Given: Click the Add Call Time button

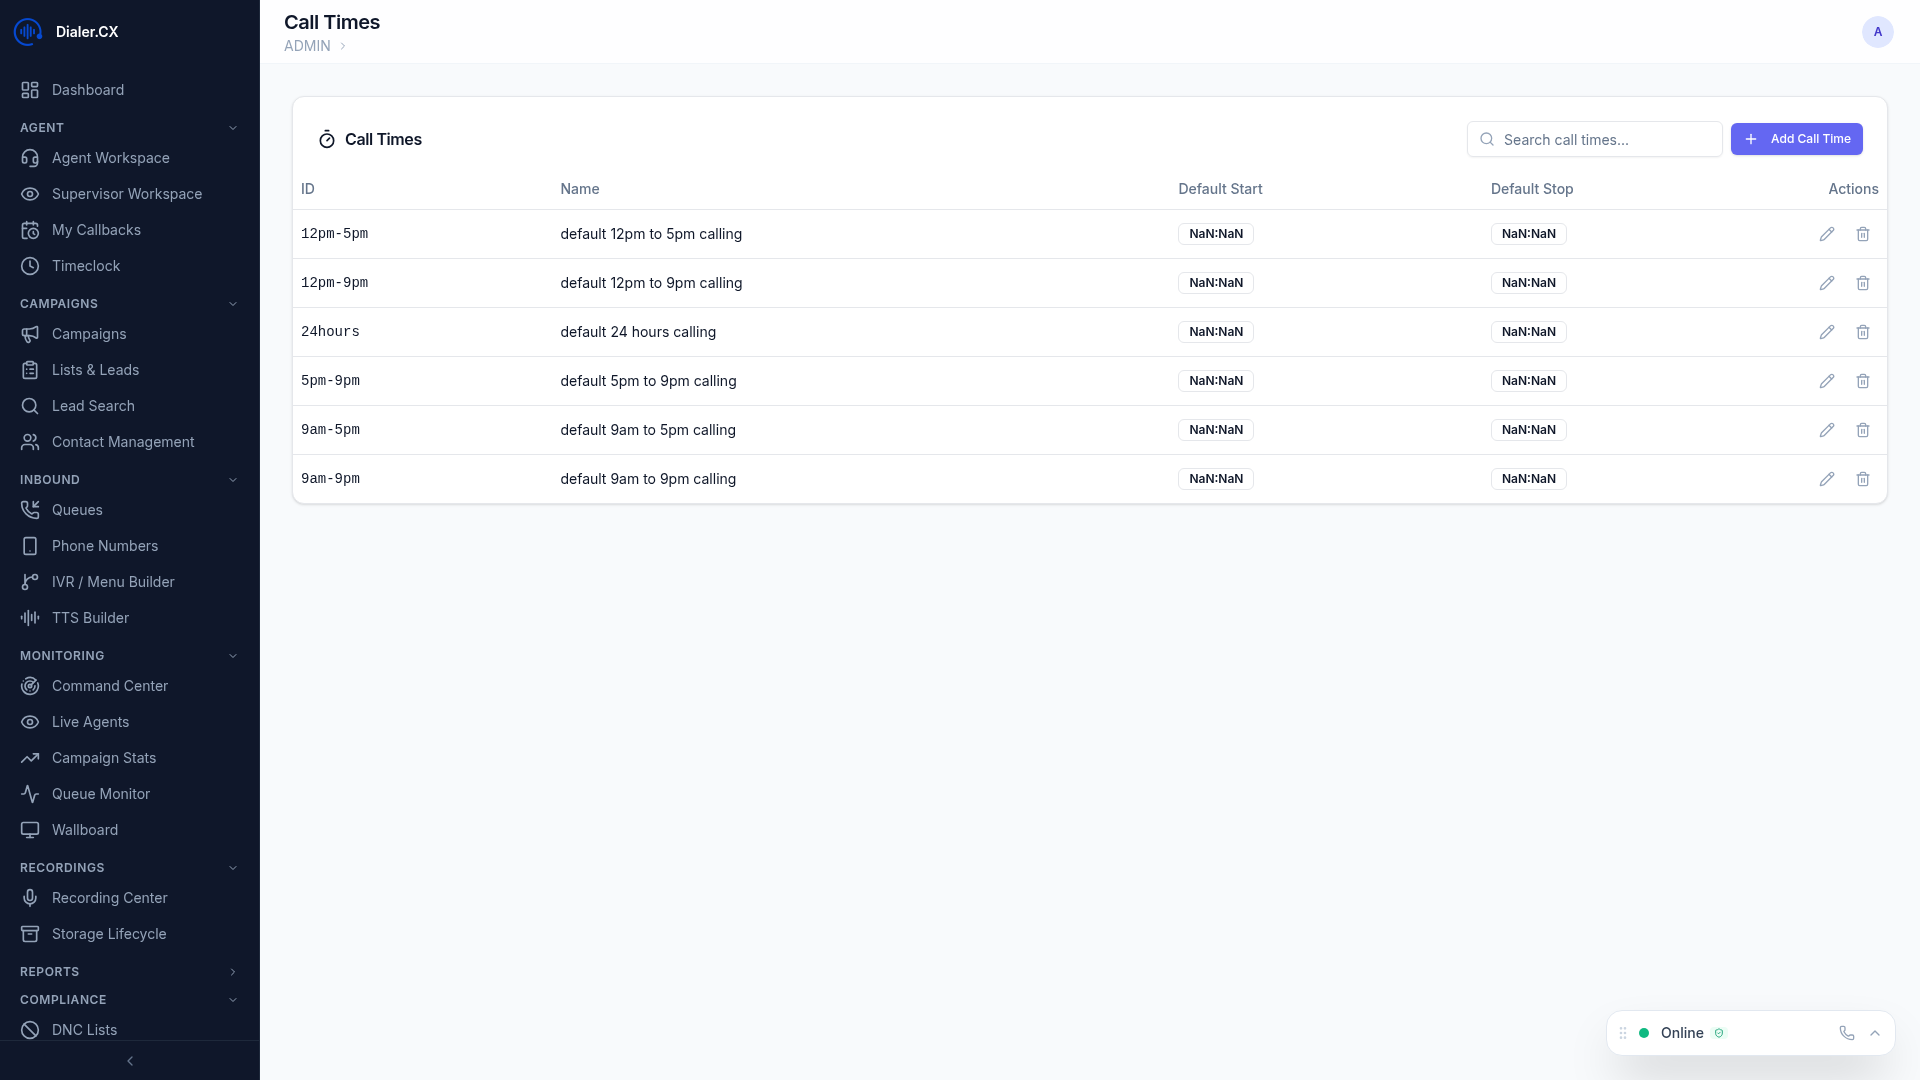Looking at the screenshot, I should click(x=1796, y=139).
